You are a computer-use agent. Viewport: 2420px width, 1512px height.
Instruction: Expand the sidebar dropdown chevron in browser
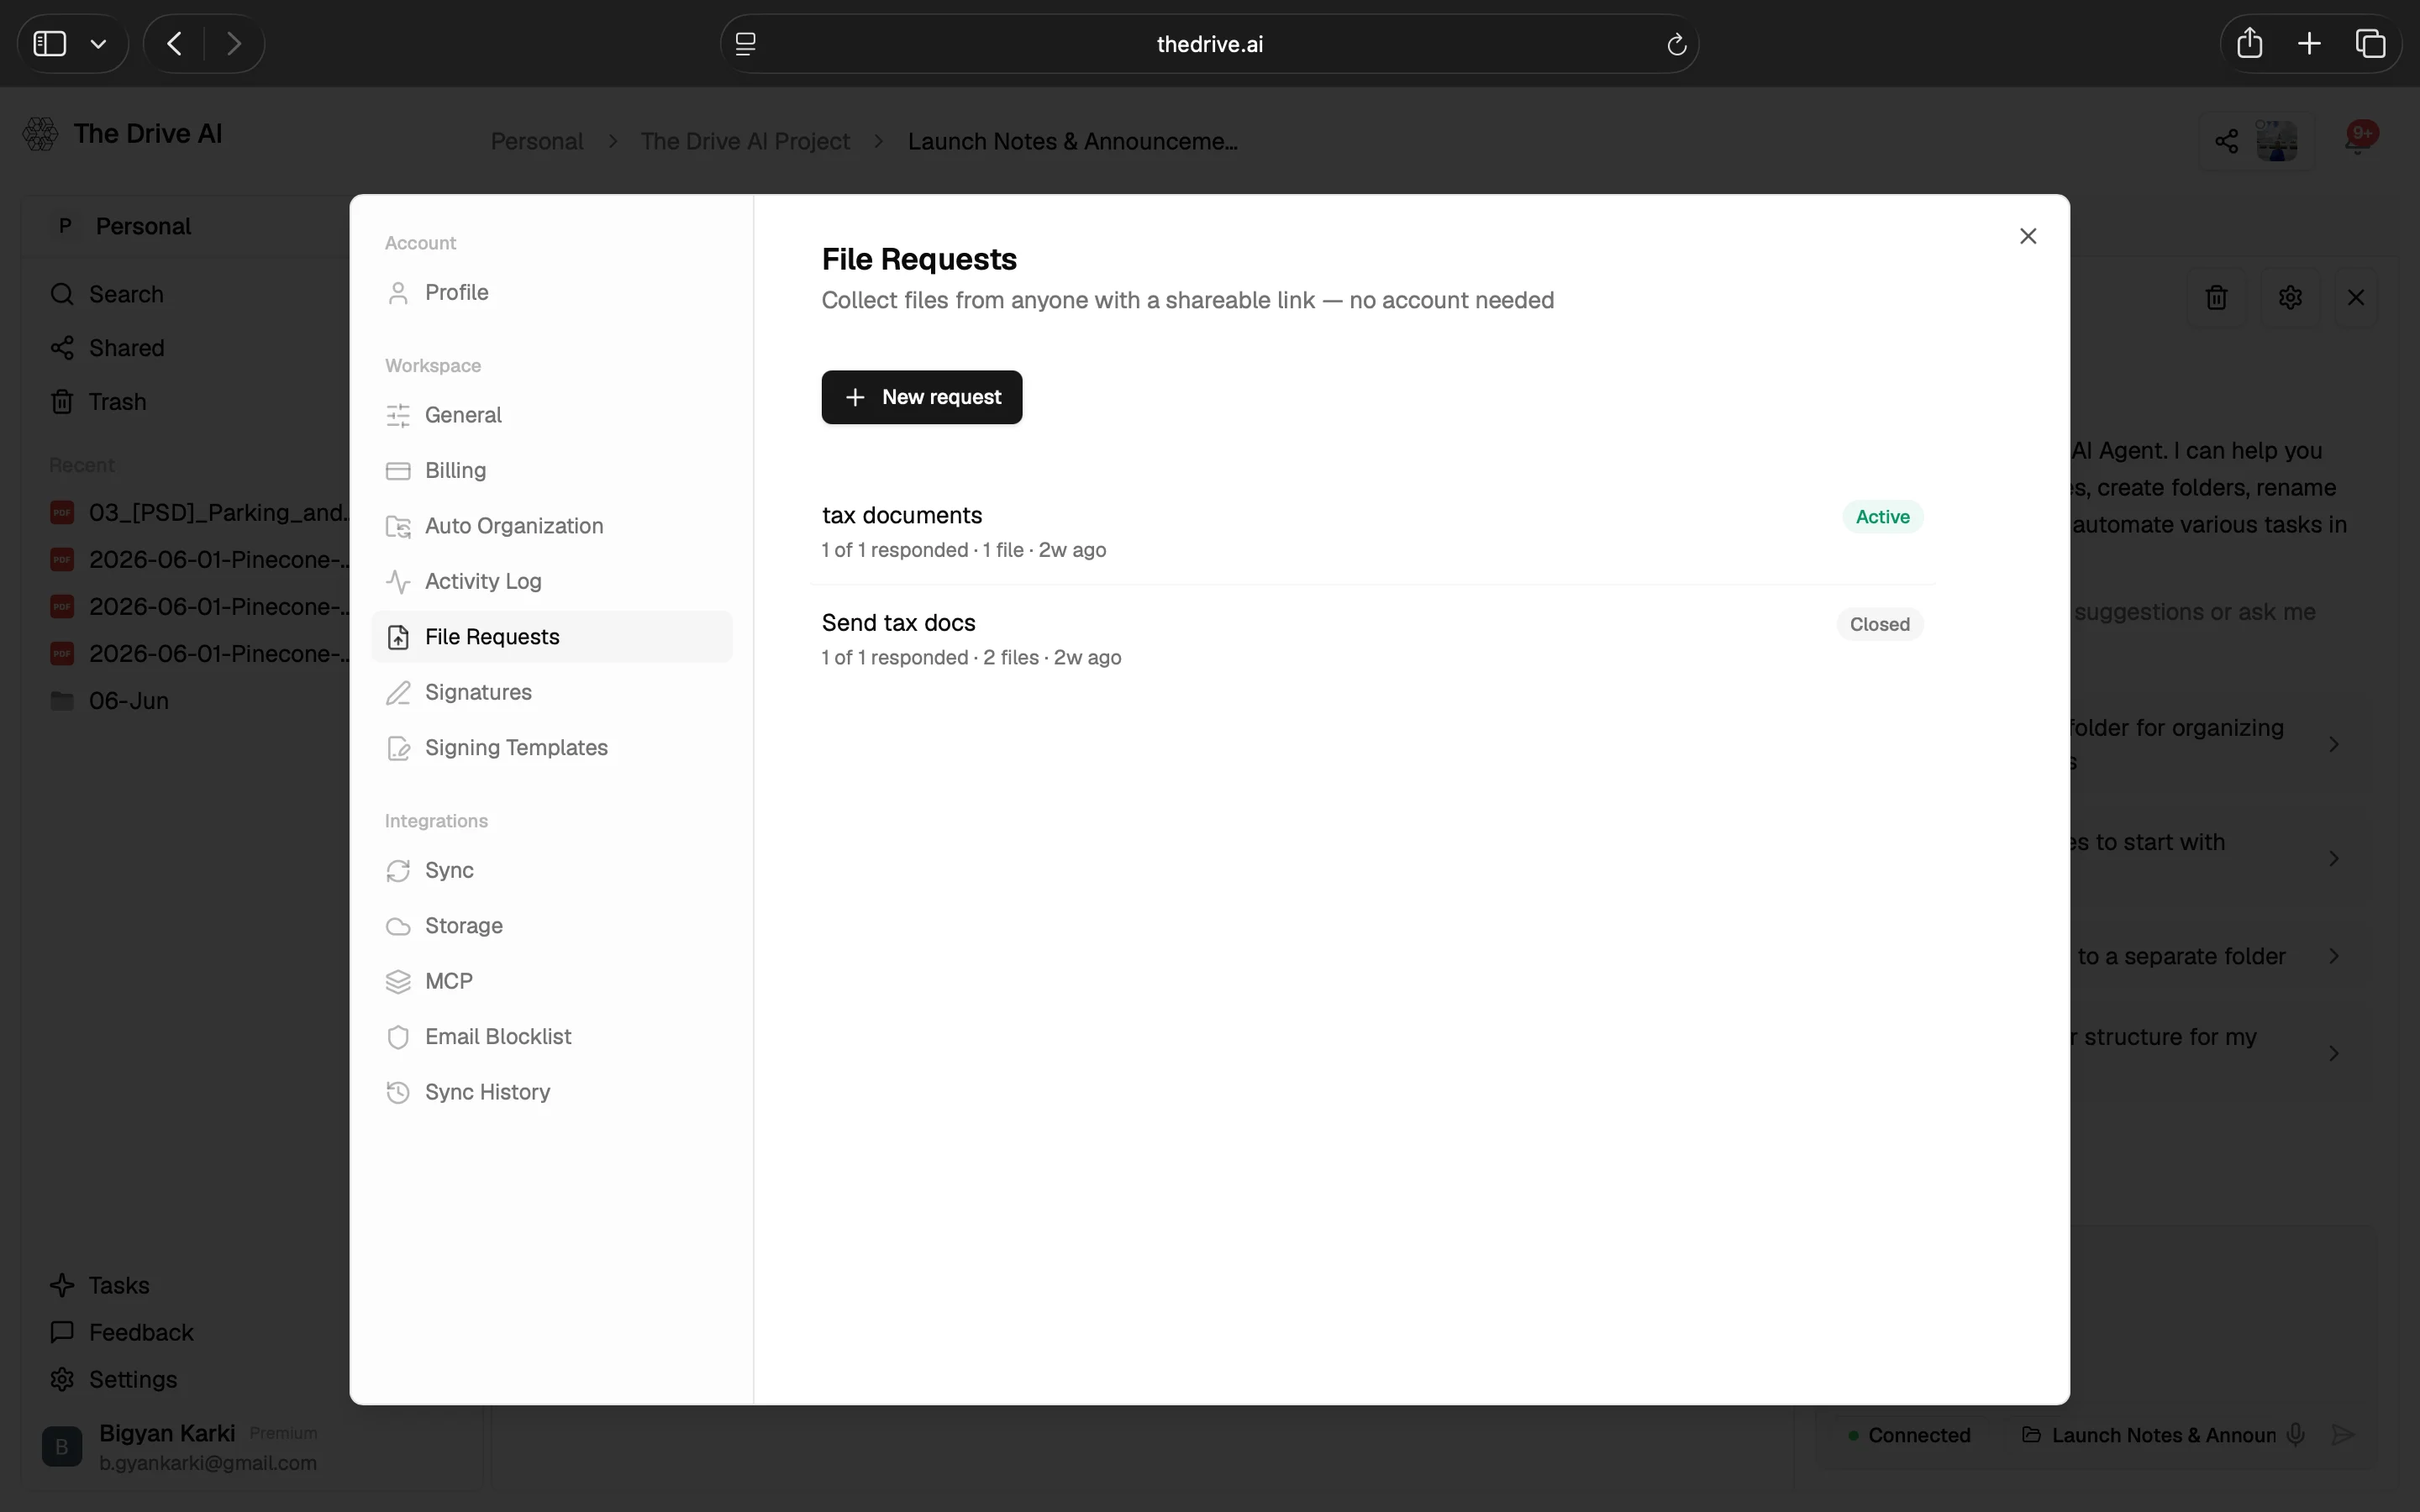pyautogui.click(x=98, y=44)
